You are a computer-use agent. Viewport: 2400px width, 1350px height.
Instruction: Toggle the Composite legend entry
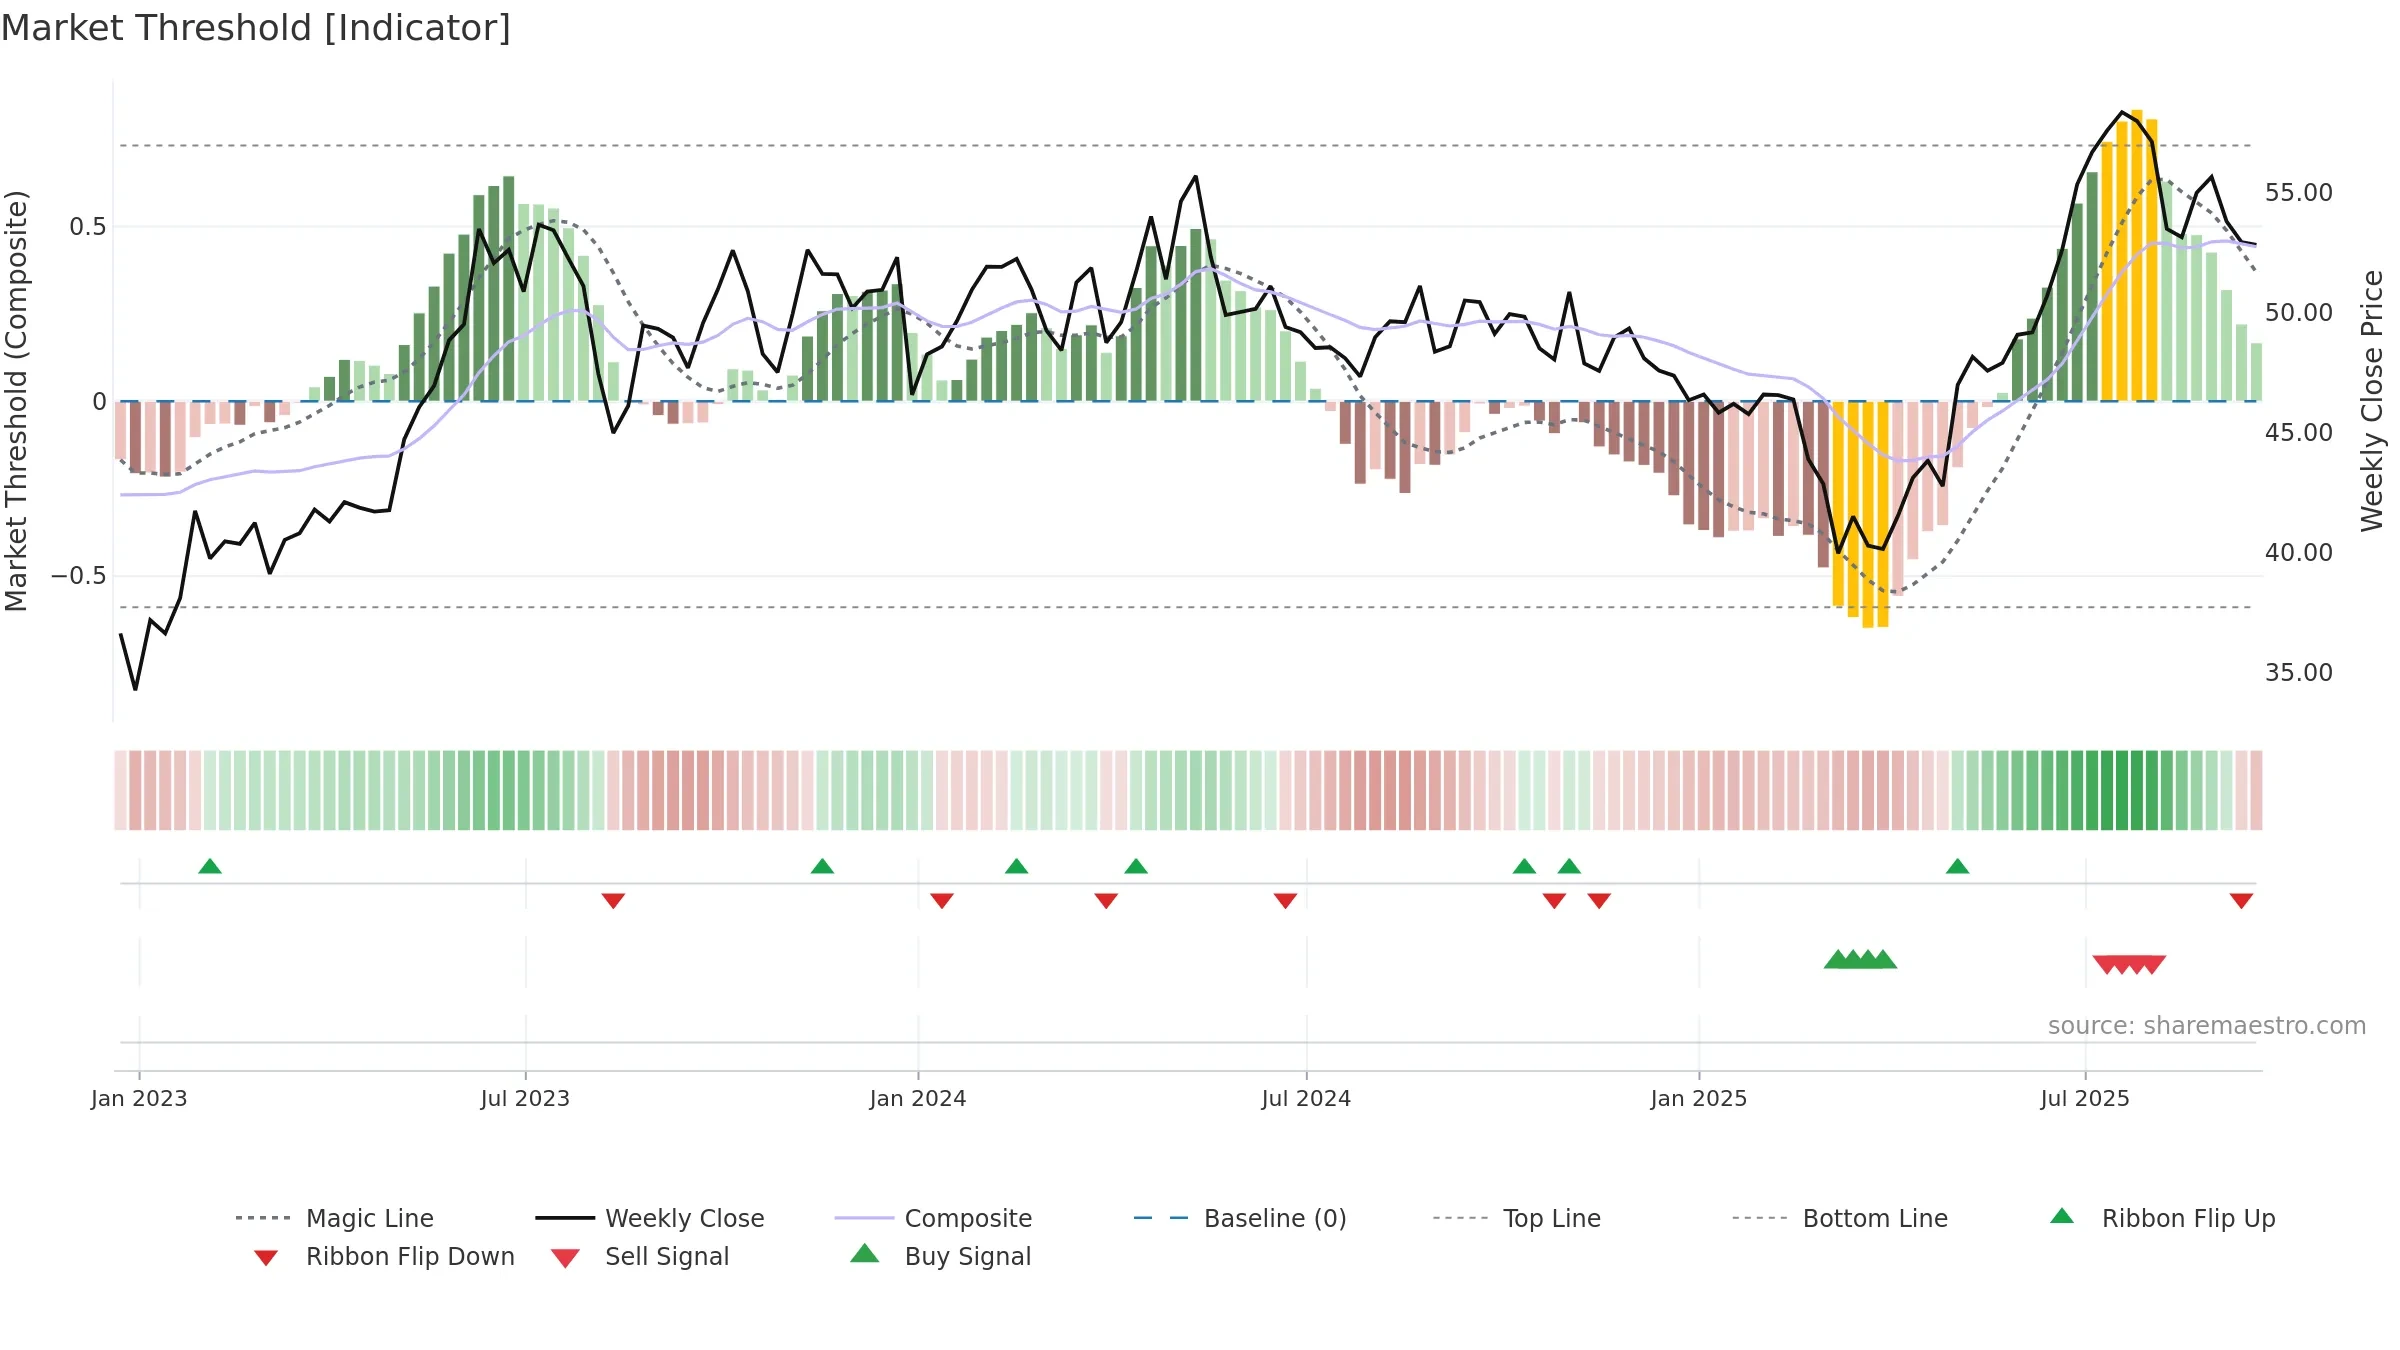pos(933,1218)
